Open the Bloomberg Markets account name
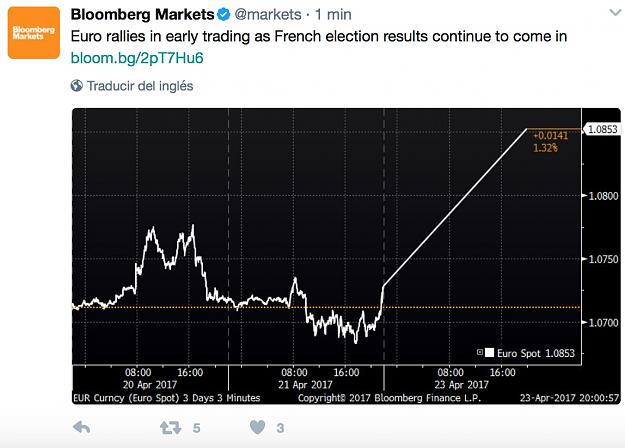The image size is (625, 448). pyautogui.click(x=142, y=15)
